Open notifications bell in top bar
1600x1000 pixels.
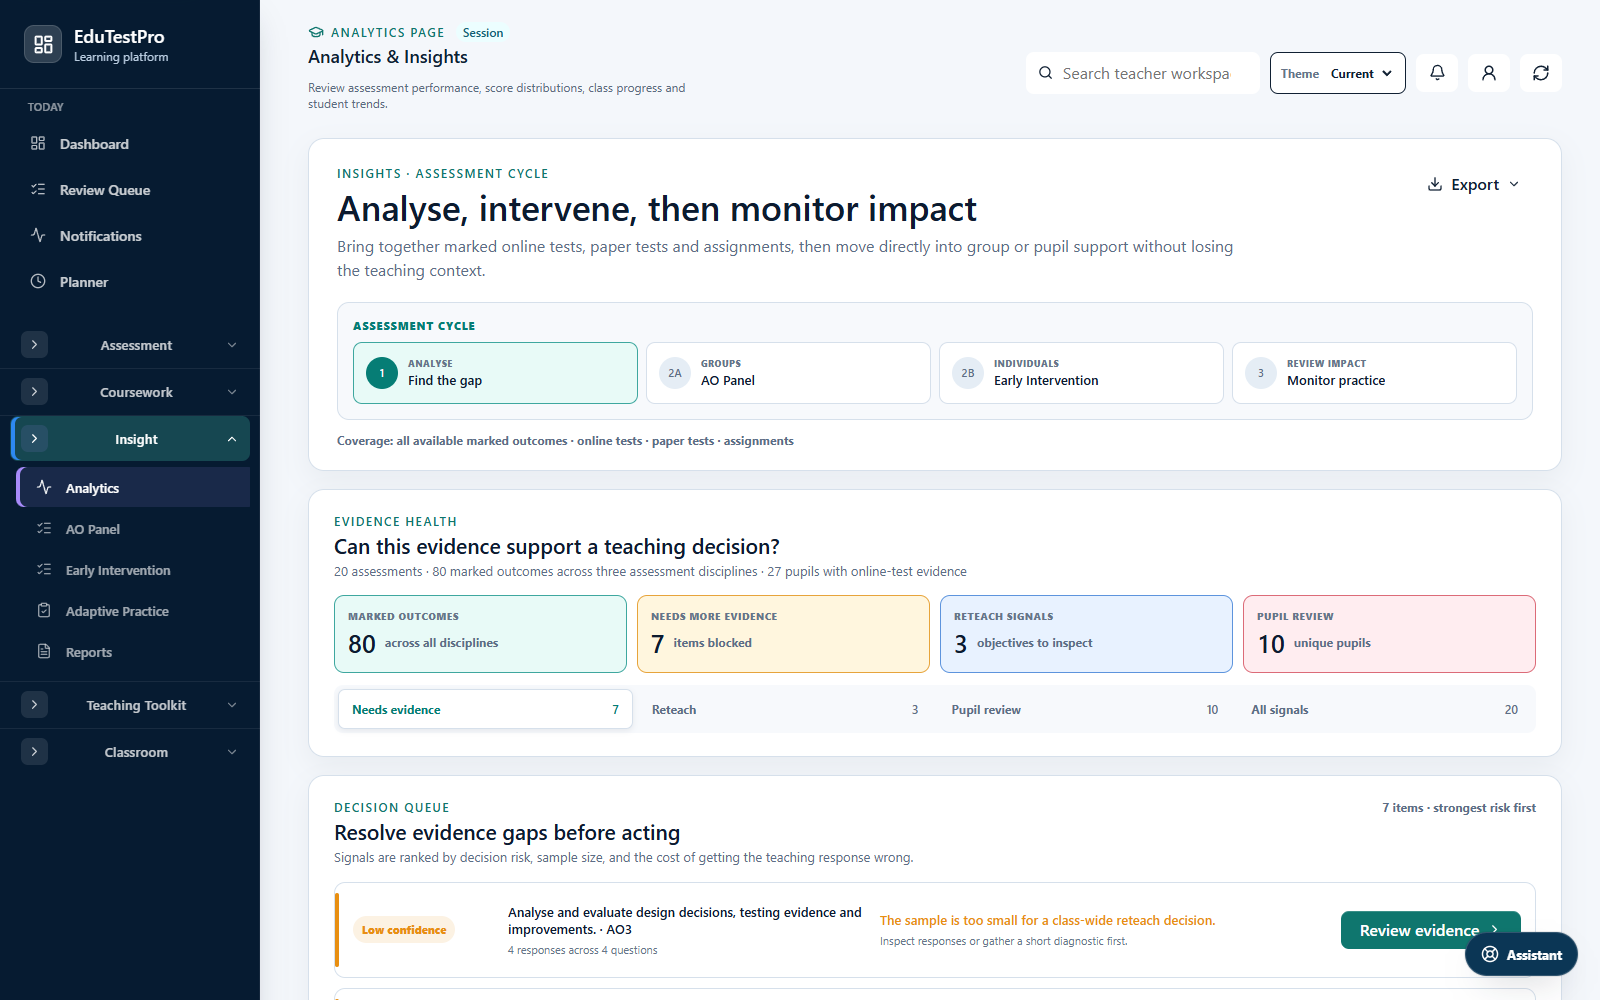[1437, 73]
